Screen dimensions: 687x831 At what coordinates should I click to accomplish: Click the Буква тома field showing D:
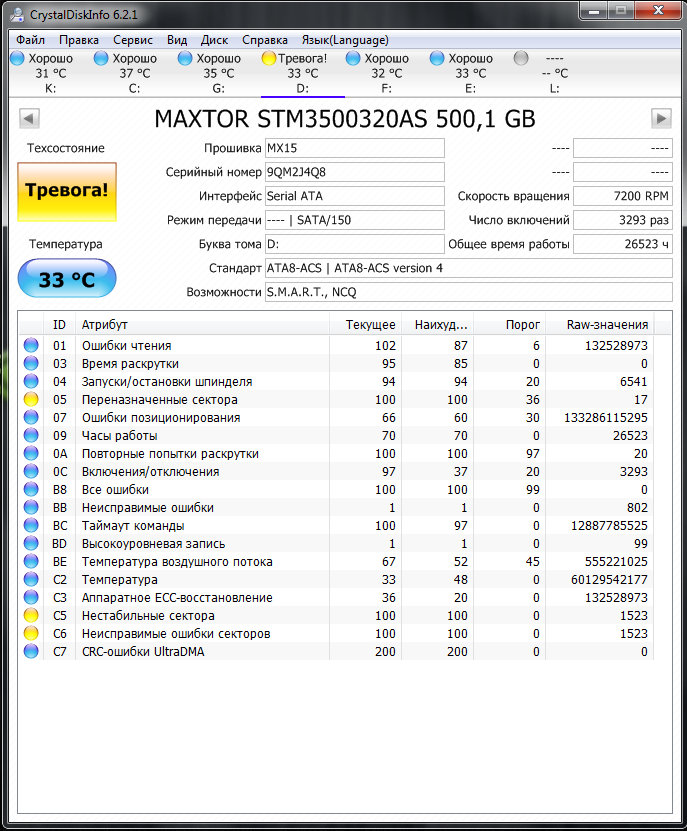[355, 244]
